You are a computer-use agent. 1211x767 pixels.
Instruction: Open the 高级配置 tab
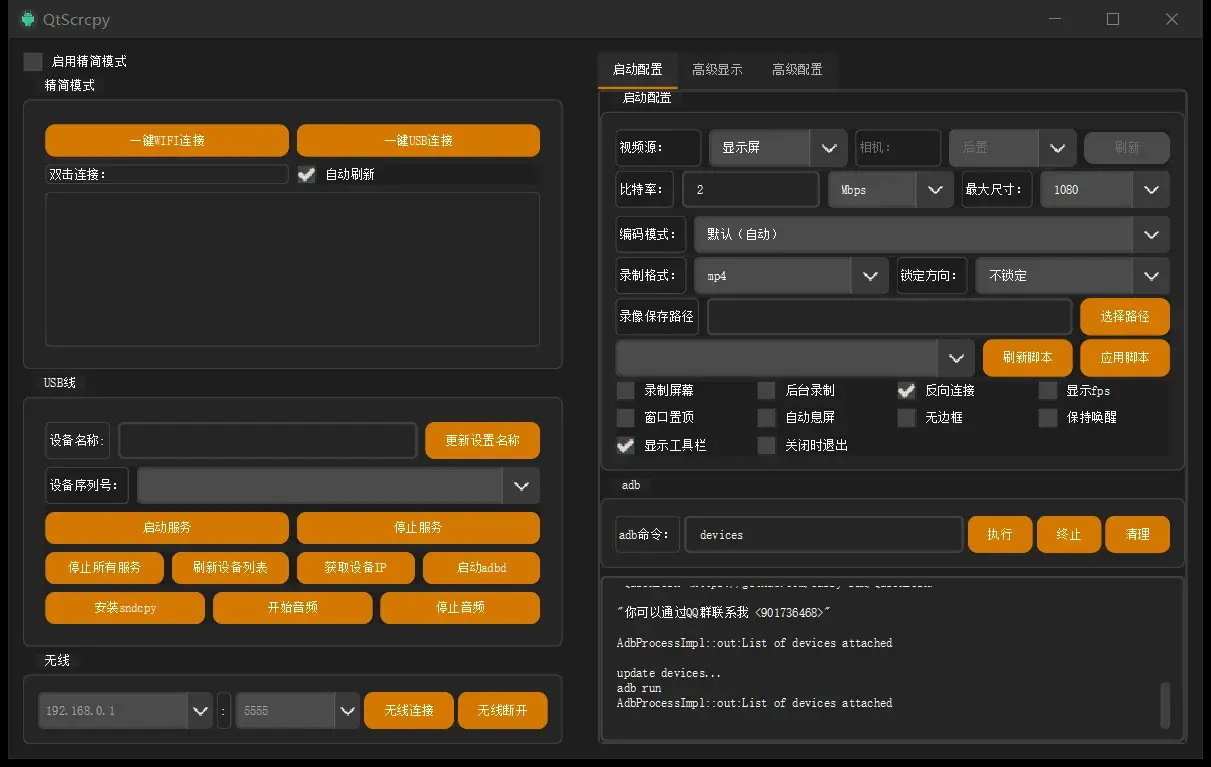(797, 70)
